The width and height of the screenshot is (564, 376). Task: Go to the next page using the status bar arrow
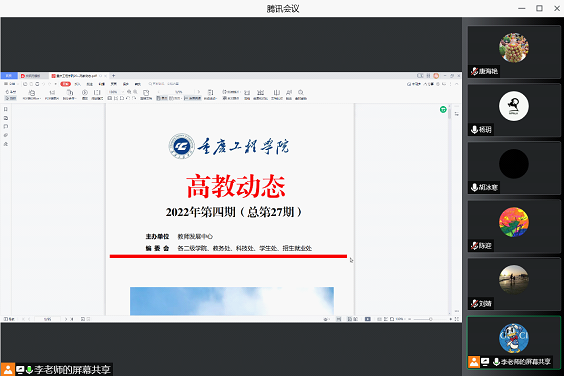click(66, 319)
